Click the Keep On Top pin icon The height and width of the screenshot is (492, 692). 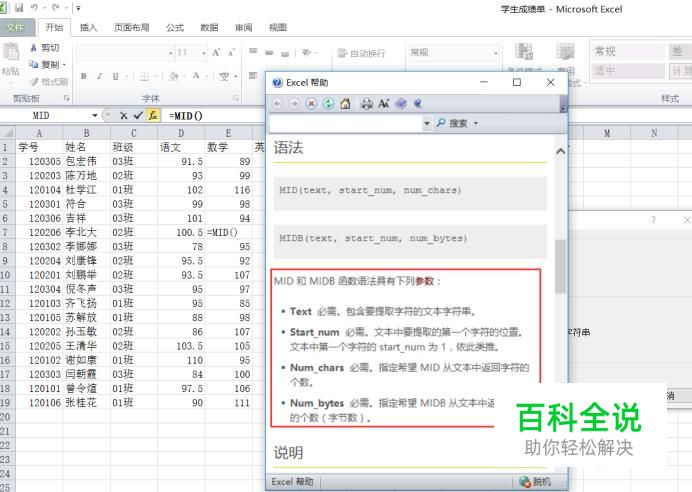point(418,104)
